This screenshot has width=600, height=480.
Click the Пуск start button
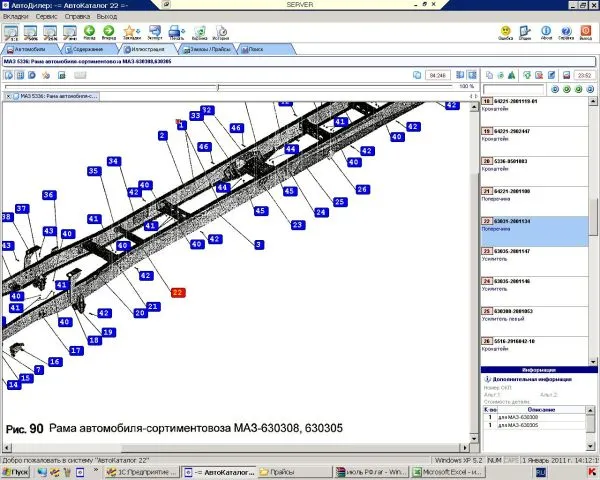tap(16, 472)
